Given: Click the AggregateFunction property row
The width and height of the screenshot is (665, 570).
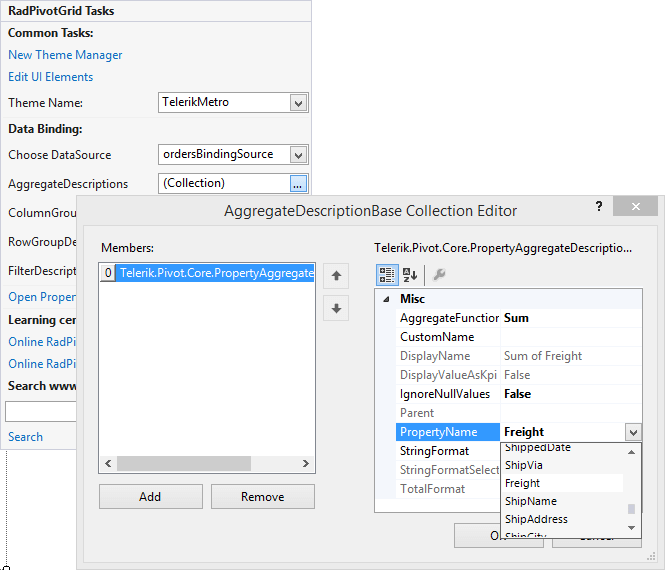Looking at the screenshot, I should [518, 318].
